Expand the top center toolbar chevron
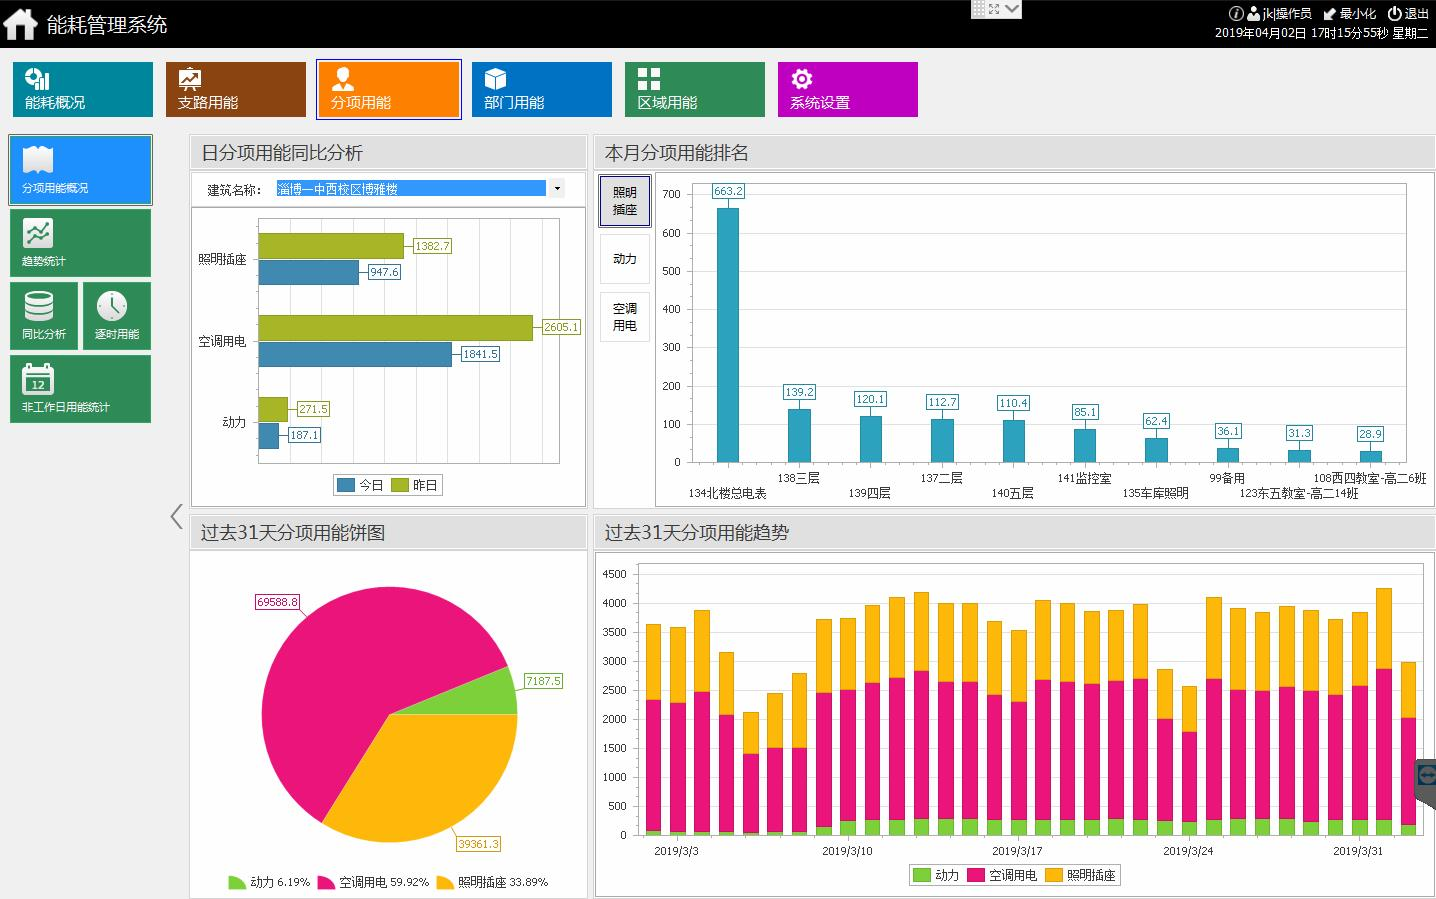Screen dimensions: 1436x899 [x=1012, y=9]
